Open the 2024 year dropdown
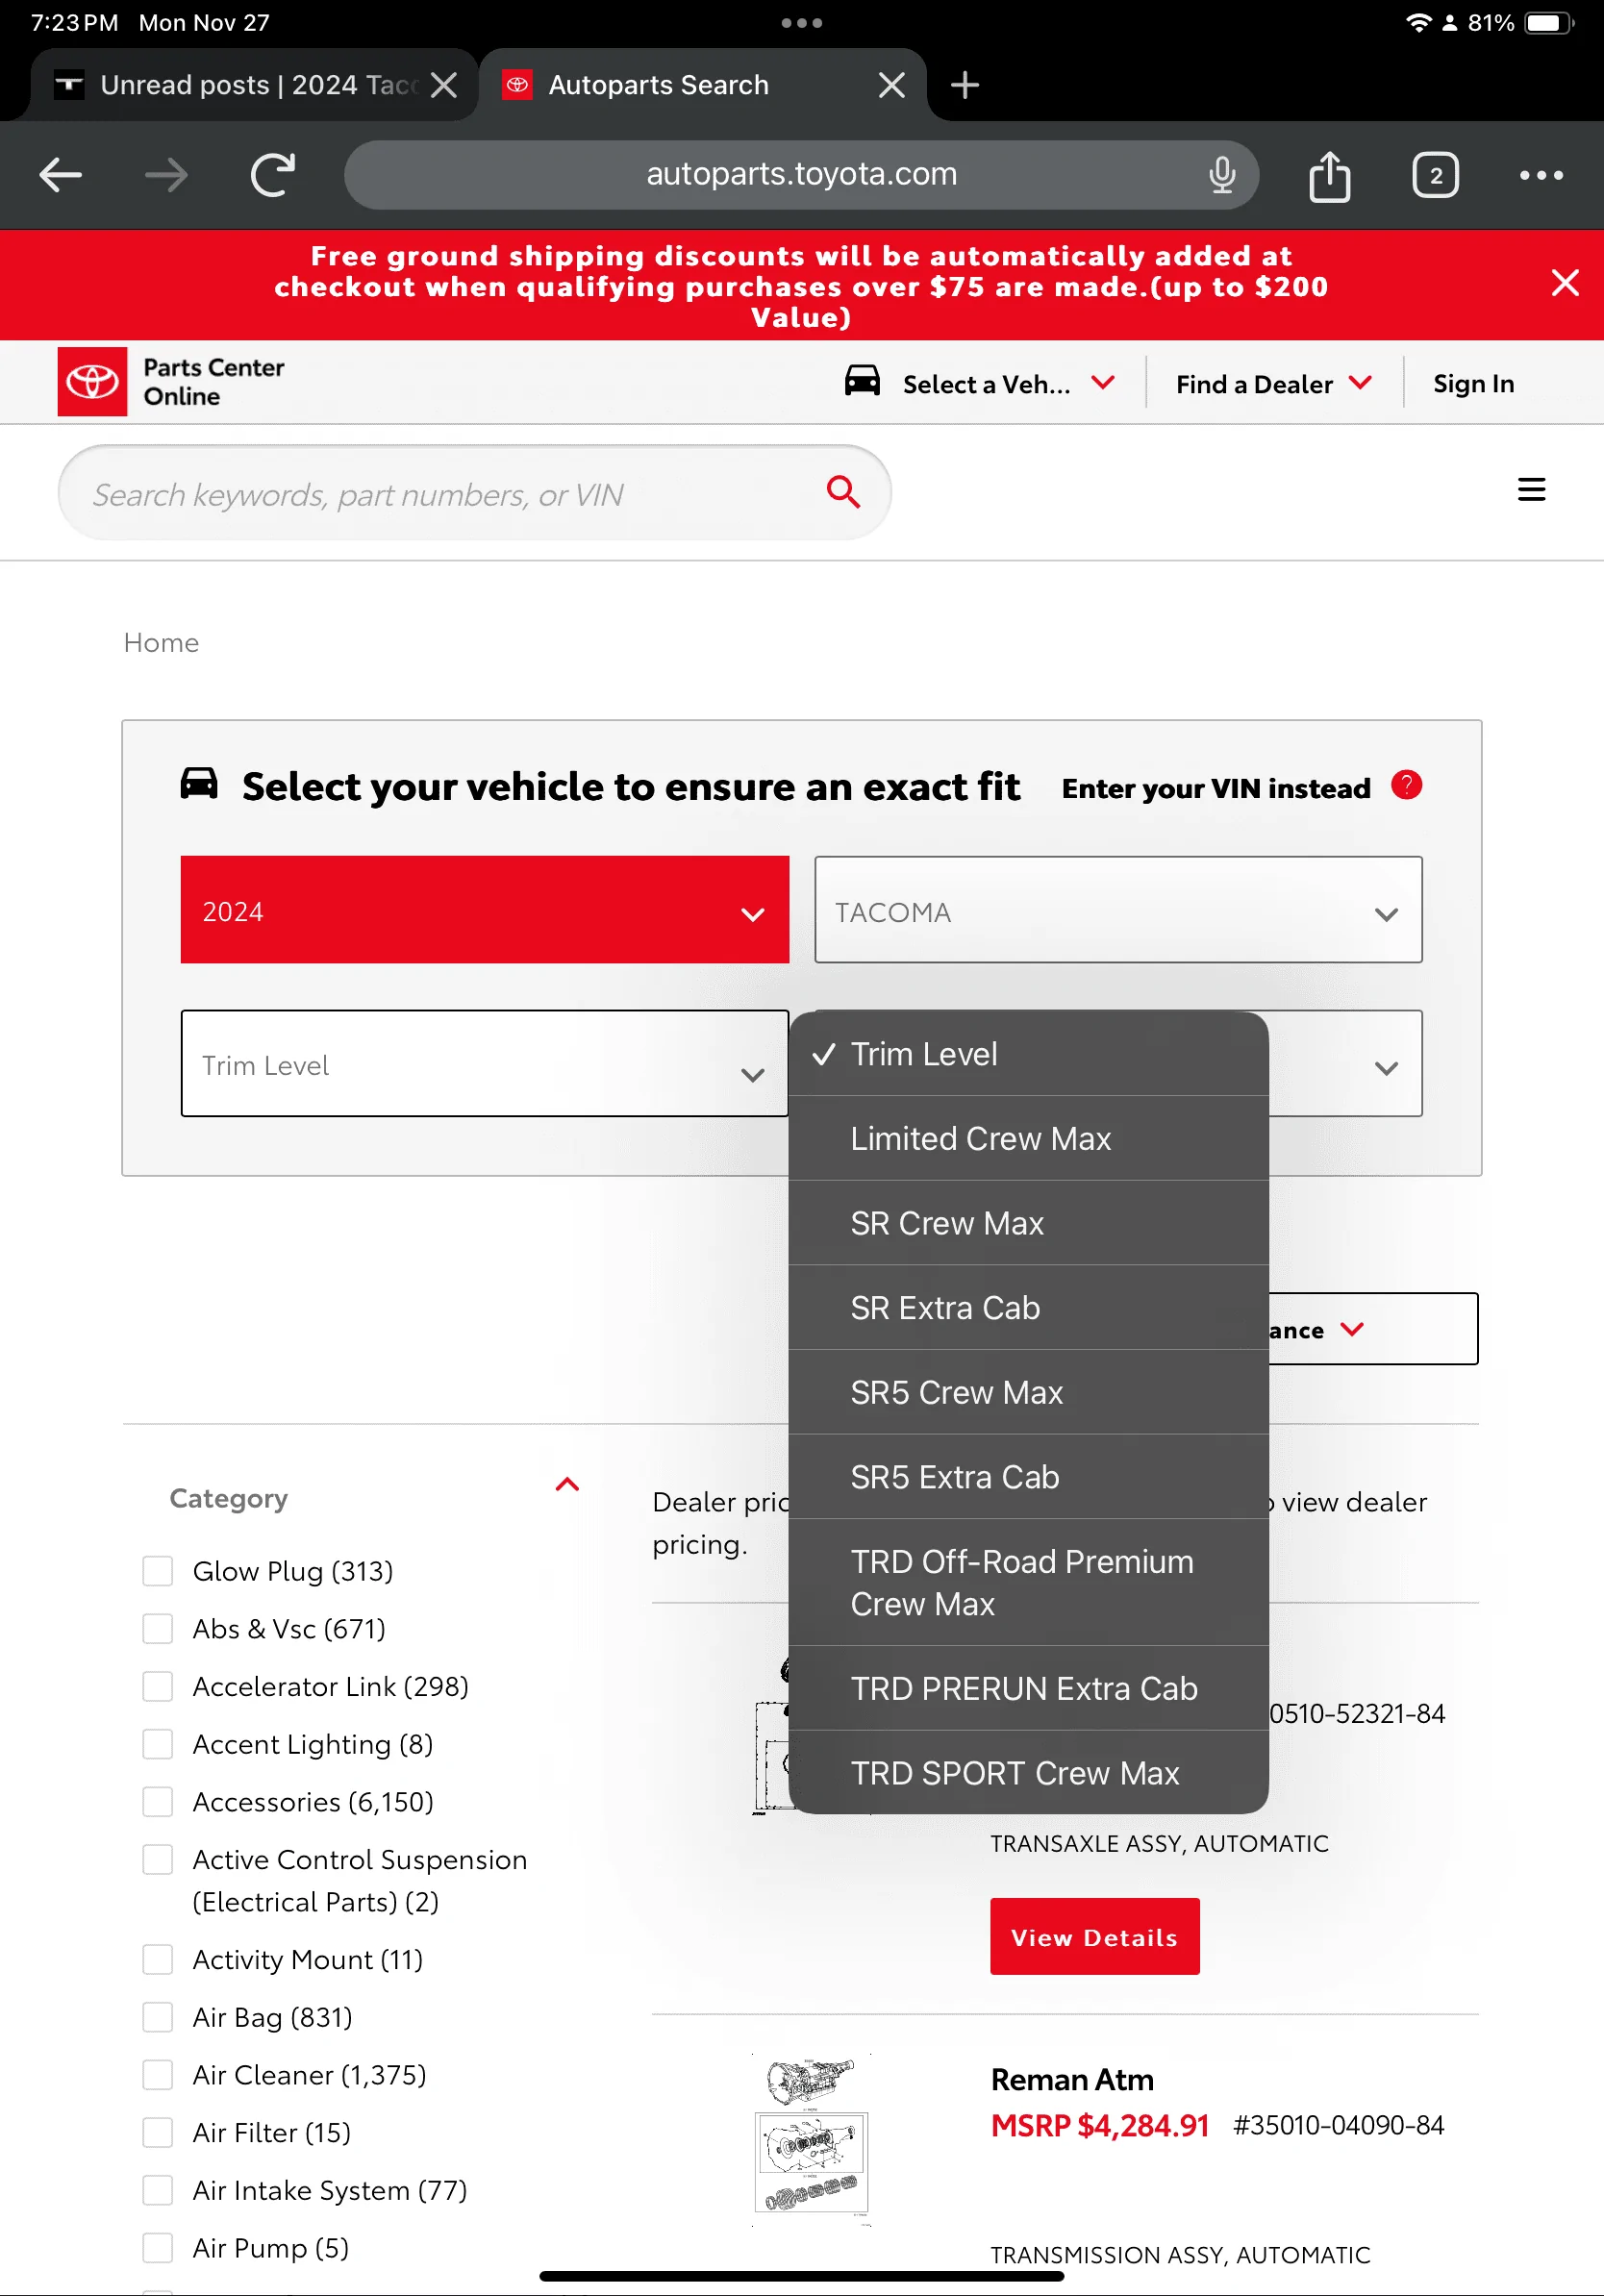Viewport: 1604px width, 2296px height. point(484,910)
